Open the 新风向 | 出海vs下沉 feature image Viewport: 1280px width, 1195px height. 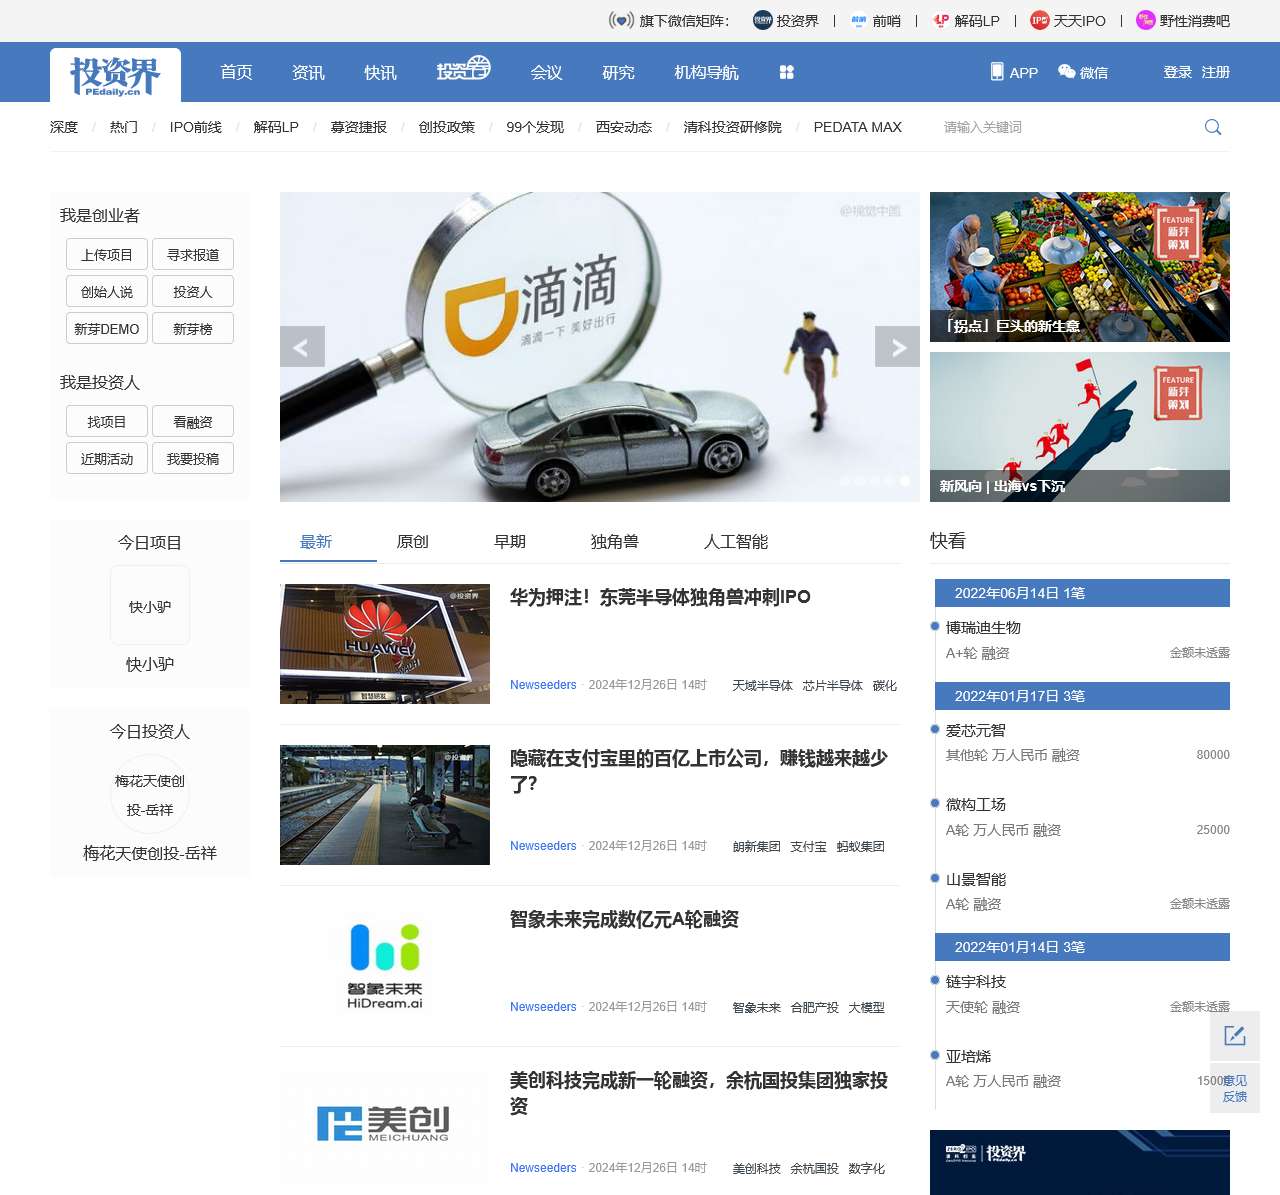click(1080, 427)
